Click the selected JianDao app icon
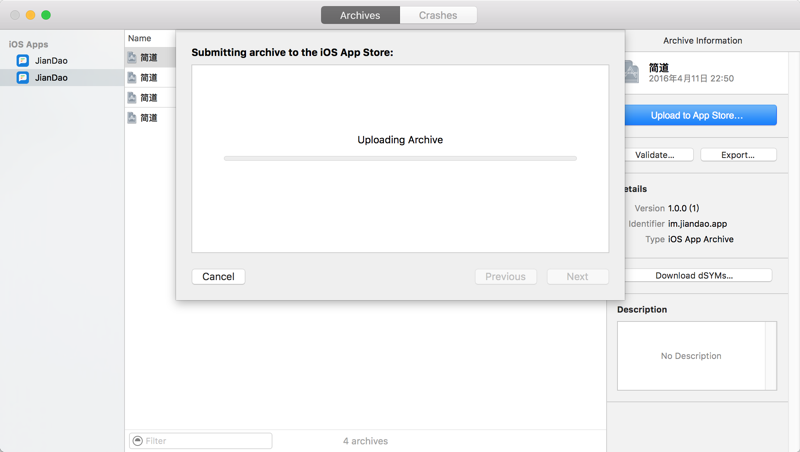Image resolution: width=800 pixels, height=452 pixels. (x=22, y=78)
